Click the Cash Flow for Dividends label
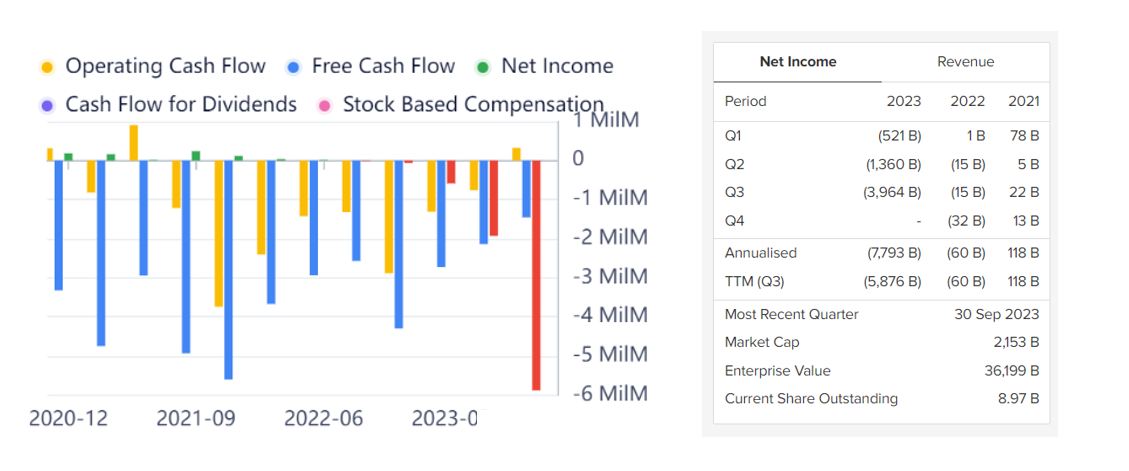This screenshot has width=1129, height=471. 181,105
